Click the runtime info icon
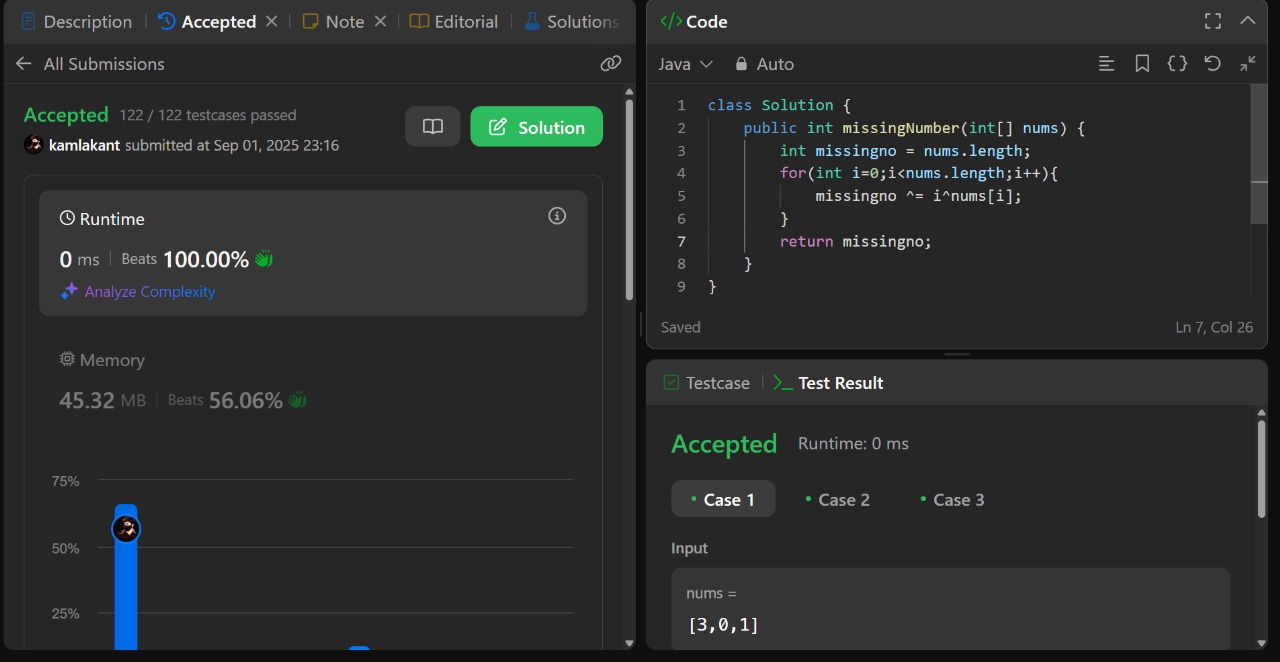Viewport: 1280px width, 662px height. point(557,216)
